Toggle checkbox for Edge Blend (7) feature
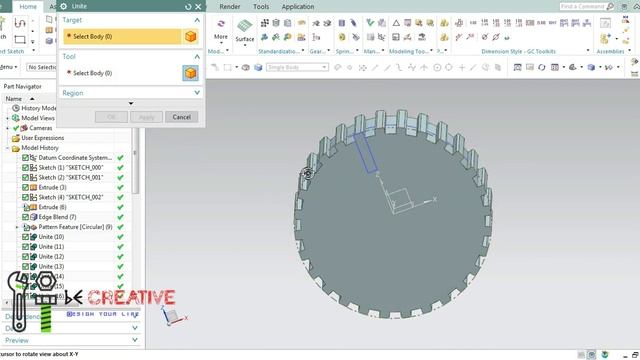640x360 pixels. [x=25, y=217]
